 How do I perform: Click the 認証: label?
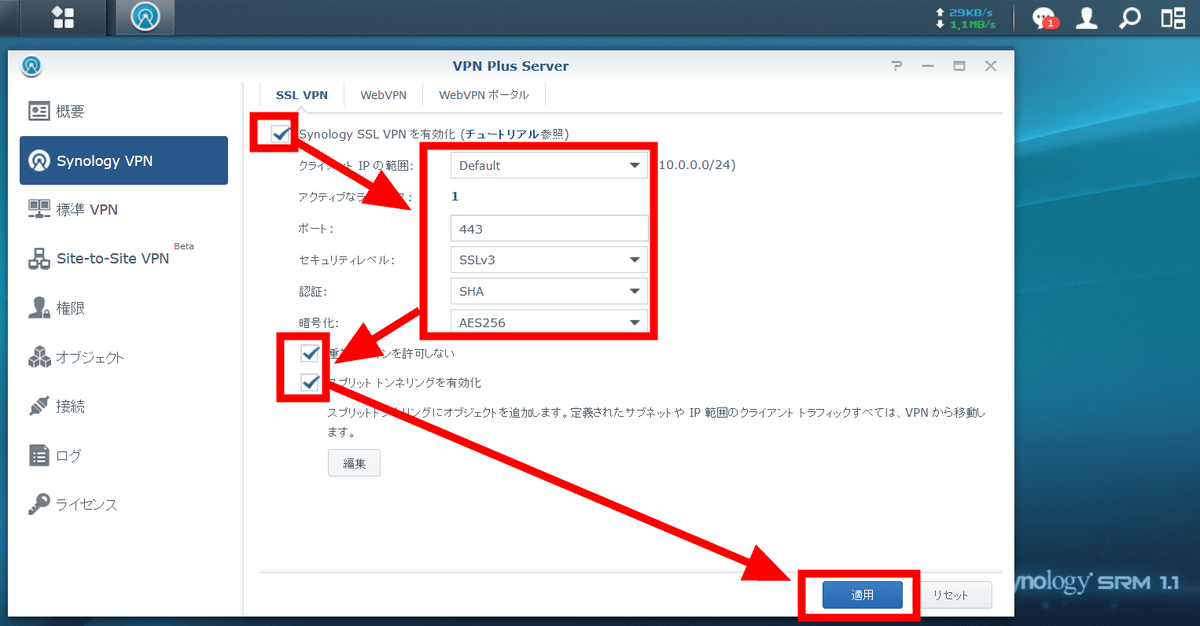coord(313,291)
